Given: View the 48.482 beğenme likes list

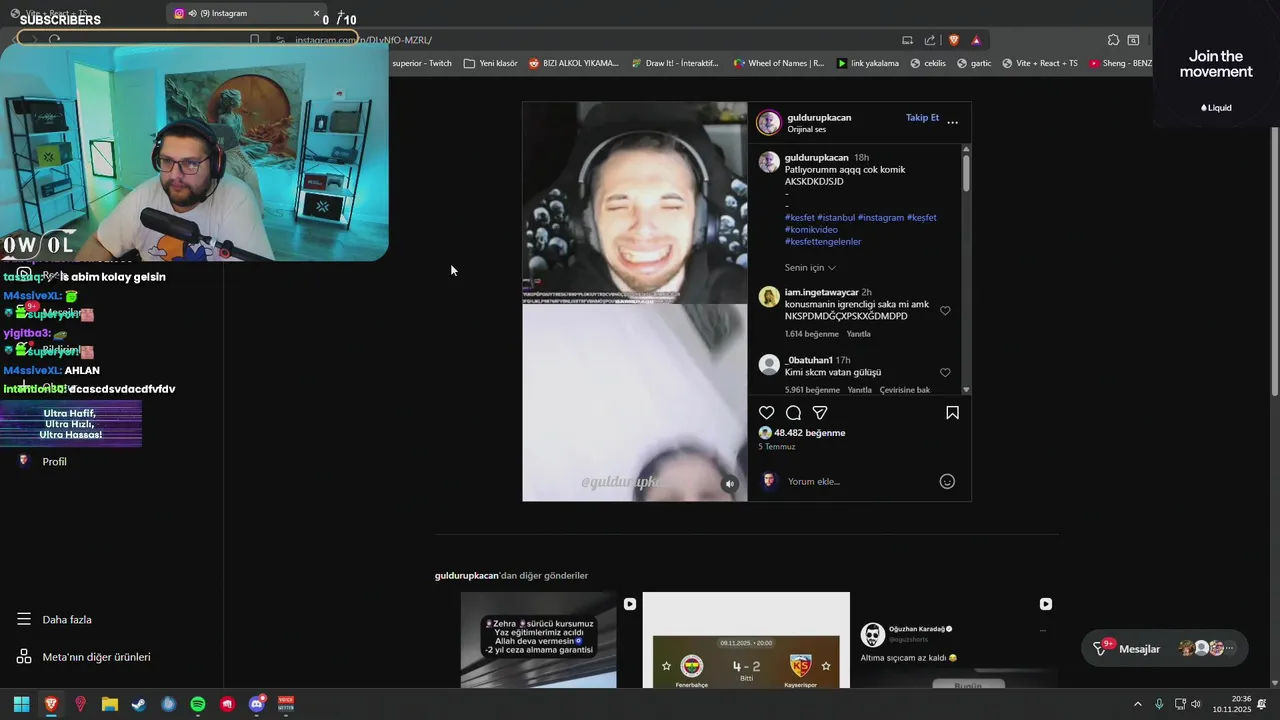Looking at the screenshot, I should tap(810, 433).
